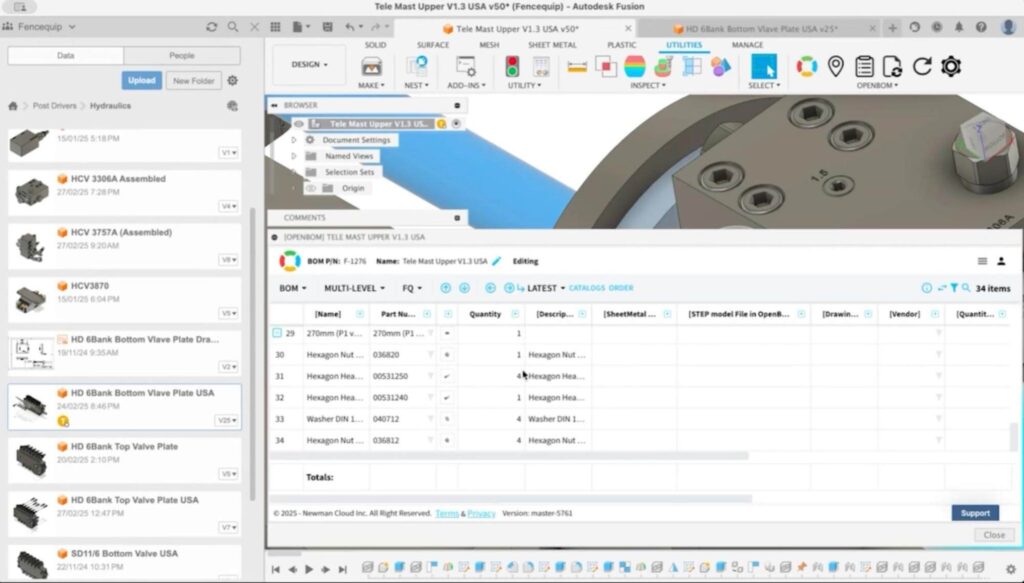Screen dimensions: 1024x583
Task: Click the CATALOGS link
Action: 586,288
